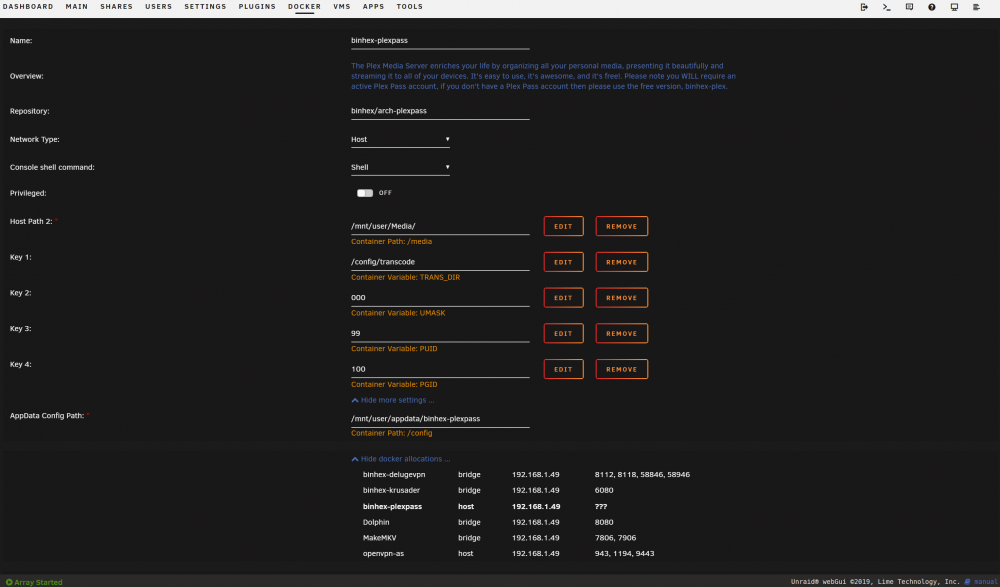Edit the Host Path 2 entry
Viewport: 1000px width, 587px height.
[x=563, y=226]
